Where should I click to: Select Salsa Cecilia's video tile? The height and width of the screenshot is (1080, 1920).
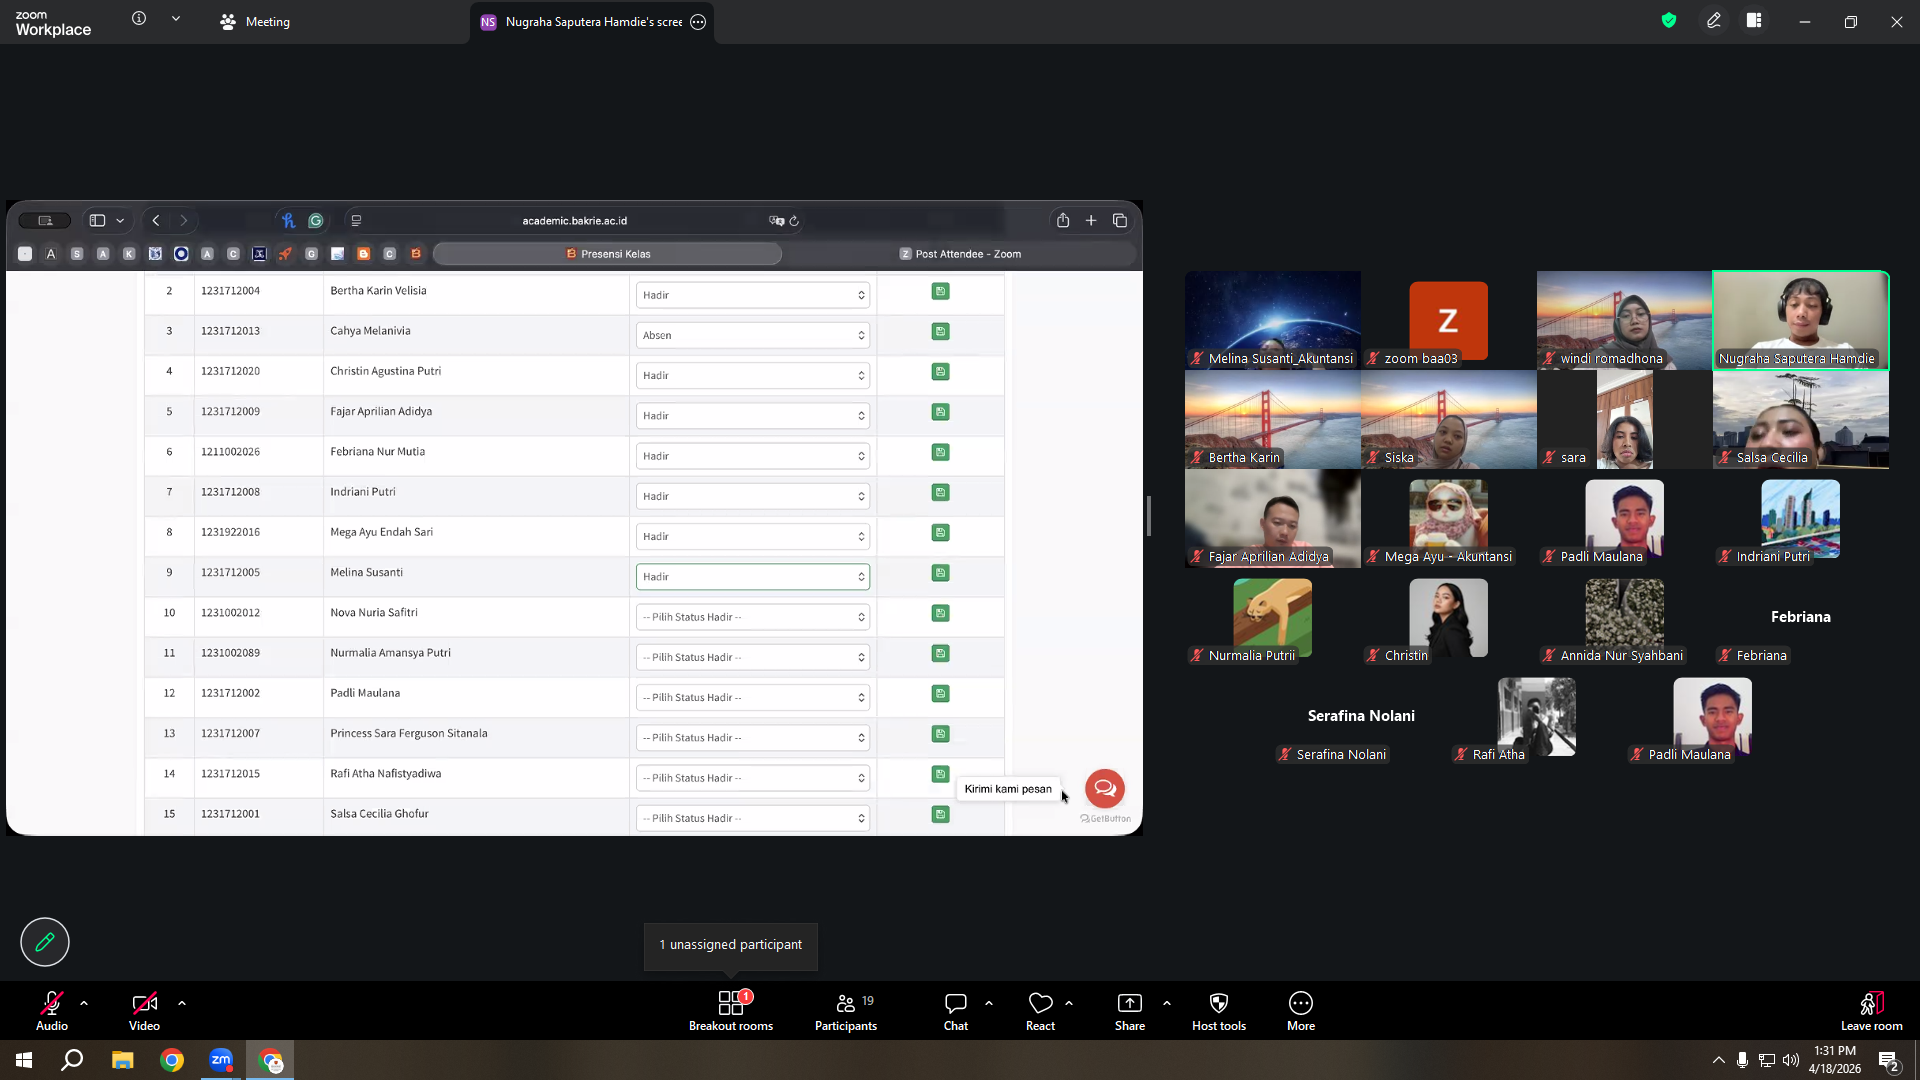point(1801,420)
